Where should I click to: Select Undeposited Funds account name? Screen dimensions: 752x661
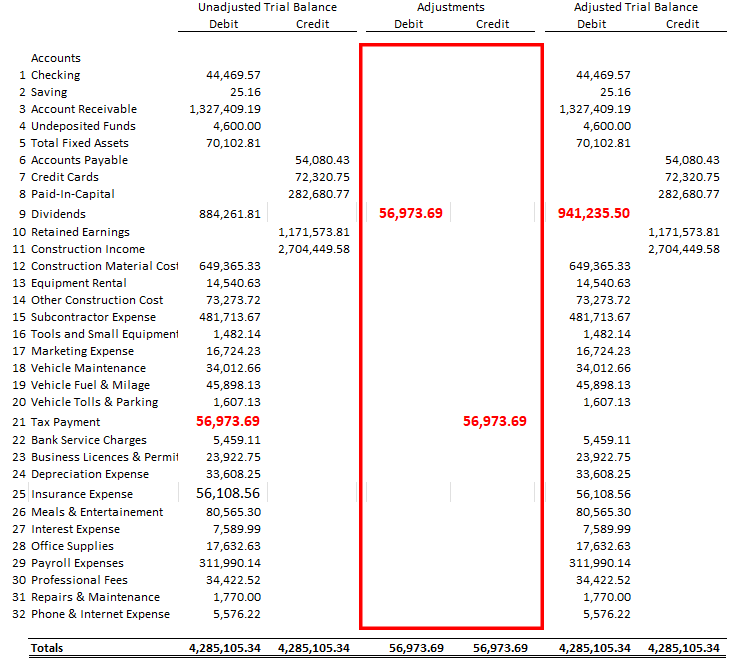83,126
